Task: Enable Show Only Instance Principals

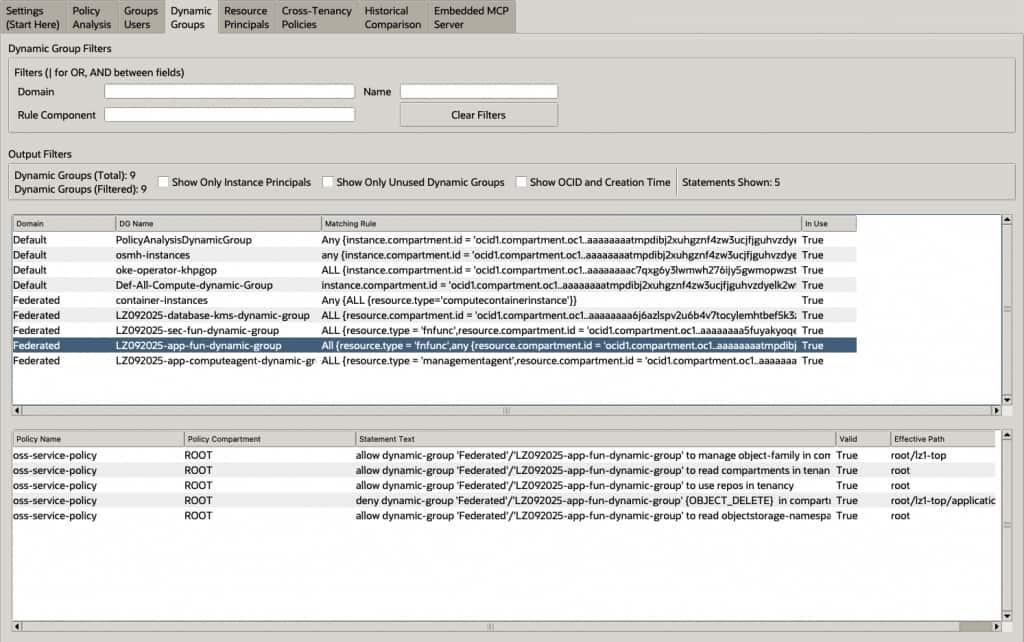Action: pos(164,182)
